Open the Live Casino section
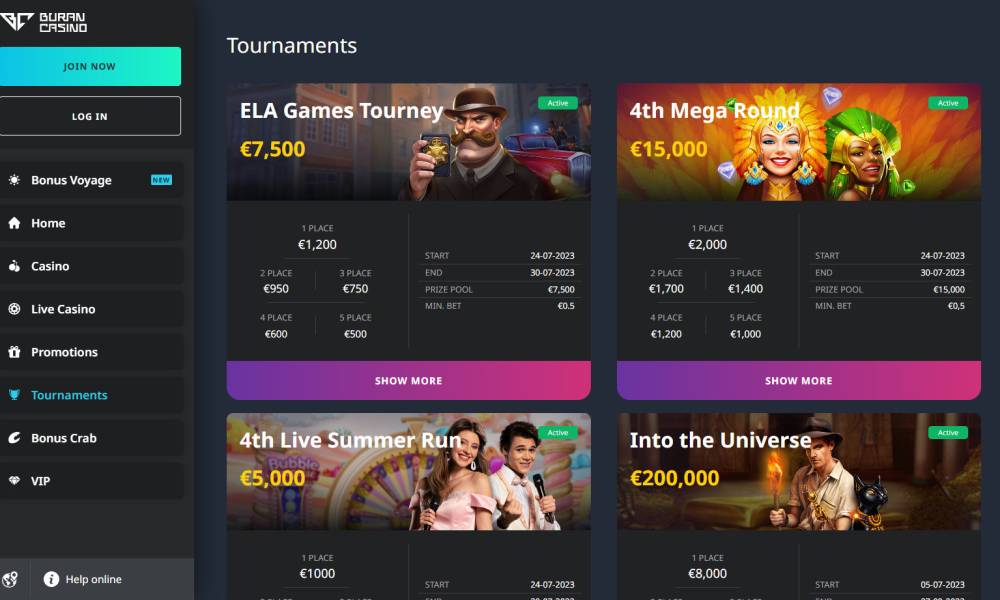 (91, 309)
